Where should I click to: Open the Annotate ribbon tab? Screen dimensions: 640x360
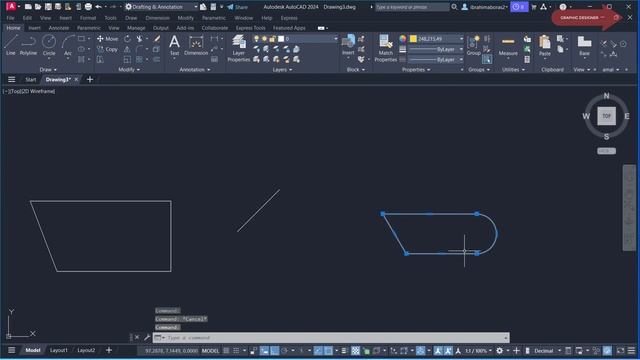point(59,28)
